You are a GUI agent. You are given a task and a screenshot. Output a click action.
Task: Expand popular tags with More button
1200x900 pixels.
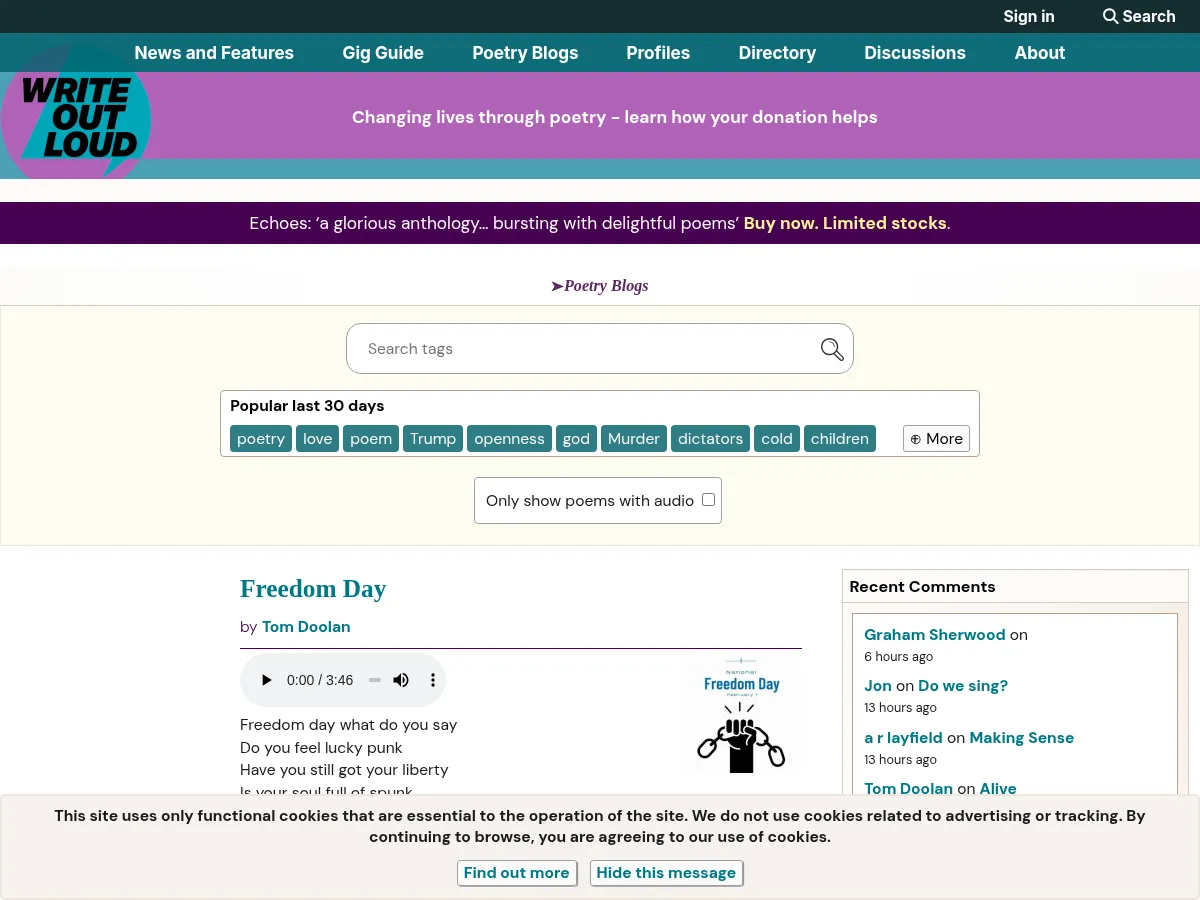[x=936, y=439]
